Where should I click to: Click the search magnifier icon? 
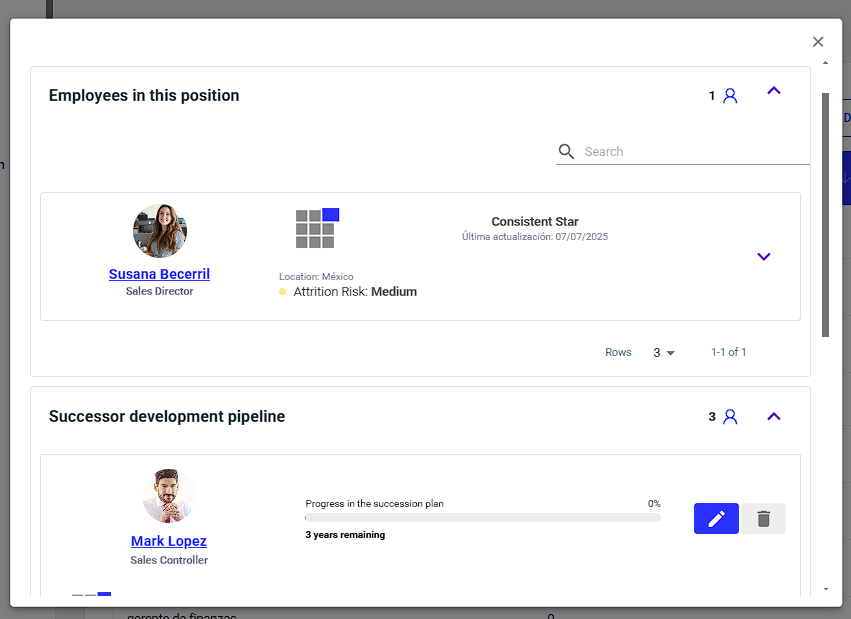566,151
